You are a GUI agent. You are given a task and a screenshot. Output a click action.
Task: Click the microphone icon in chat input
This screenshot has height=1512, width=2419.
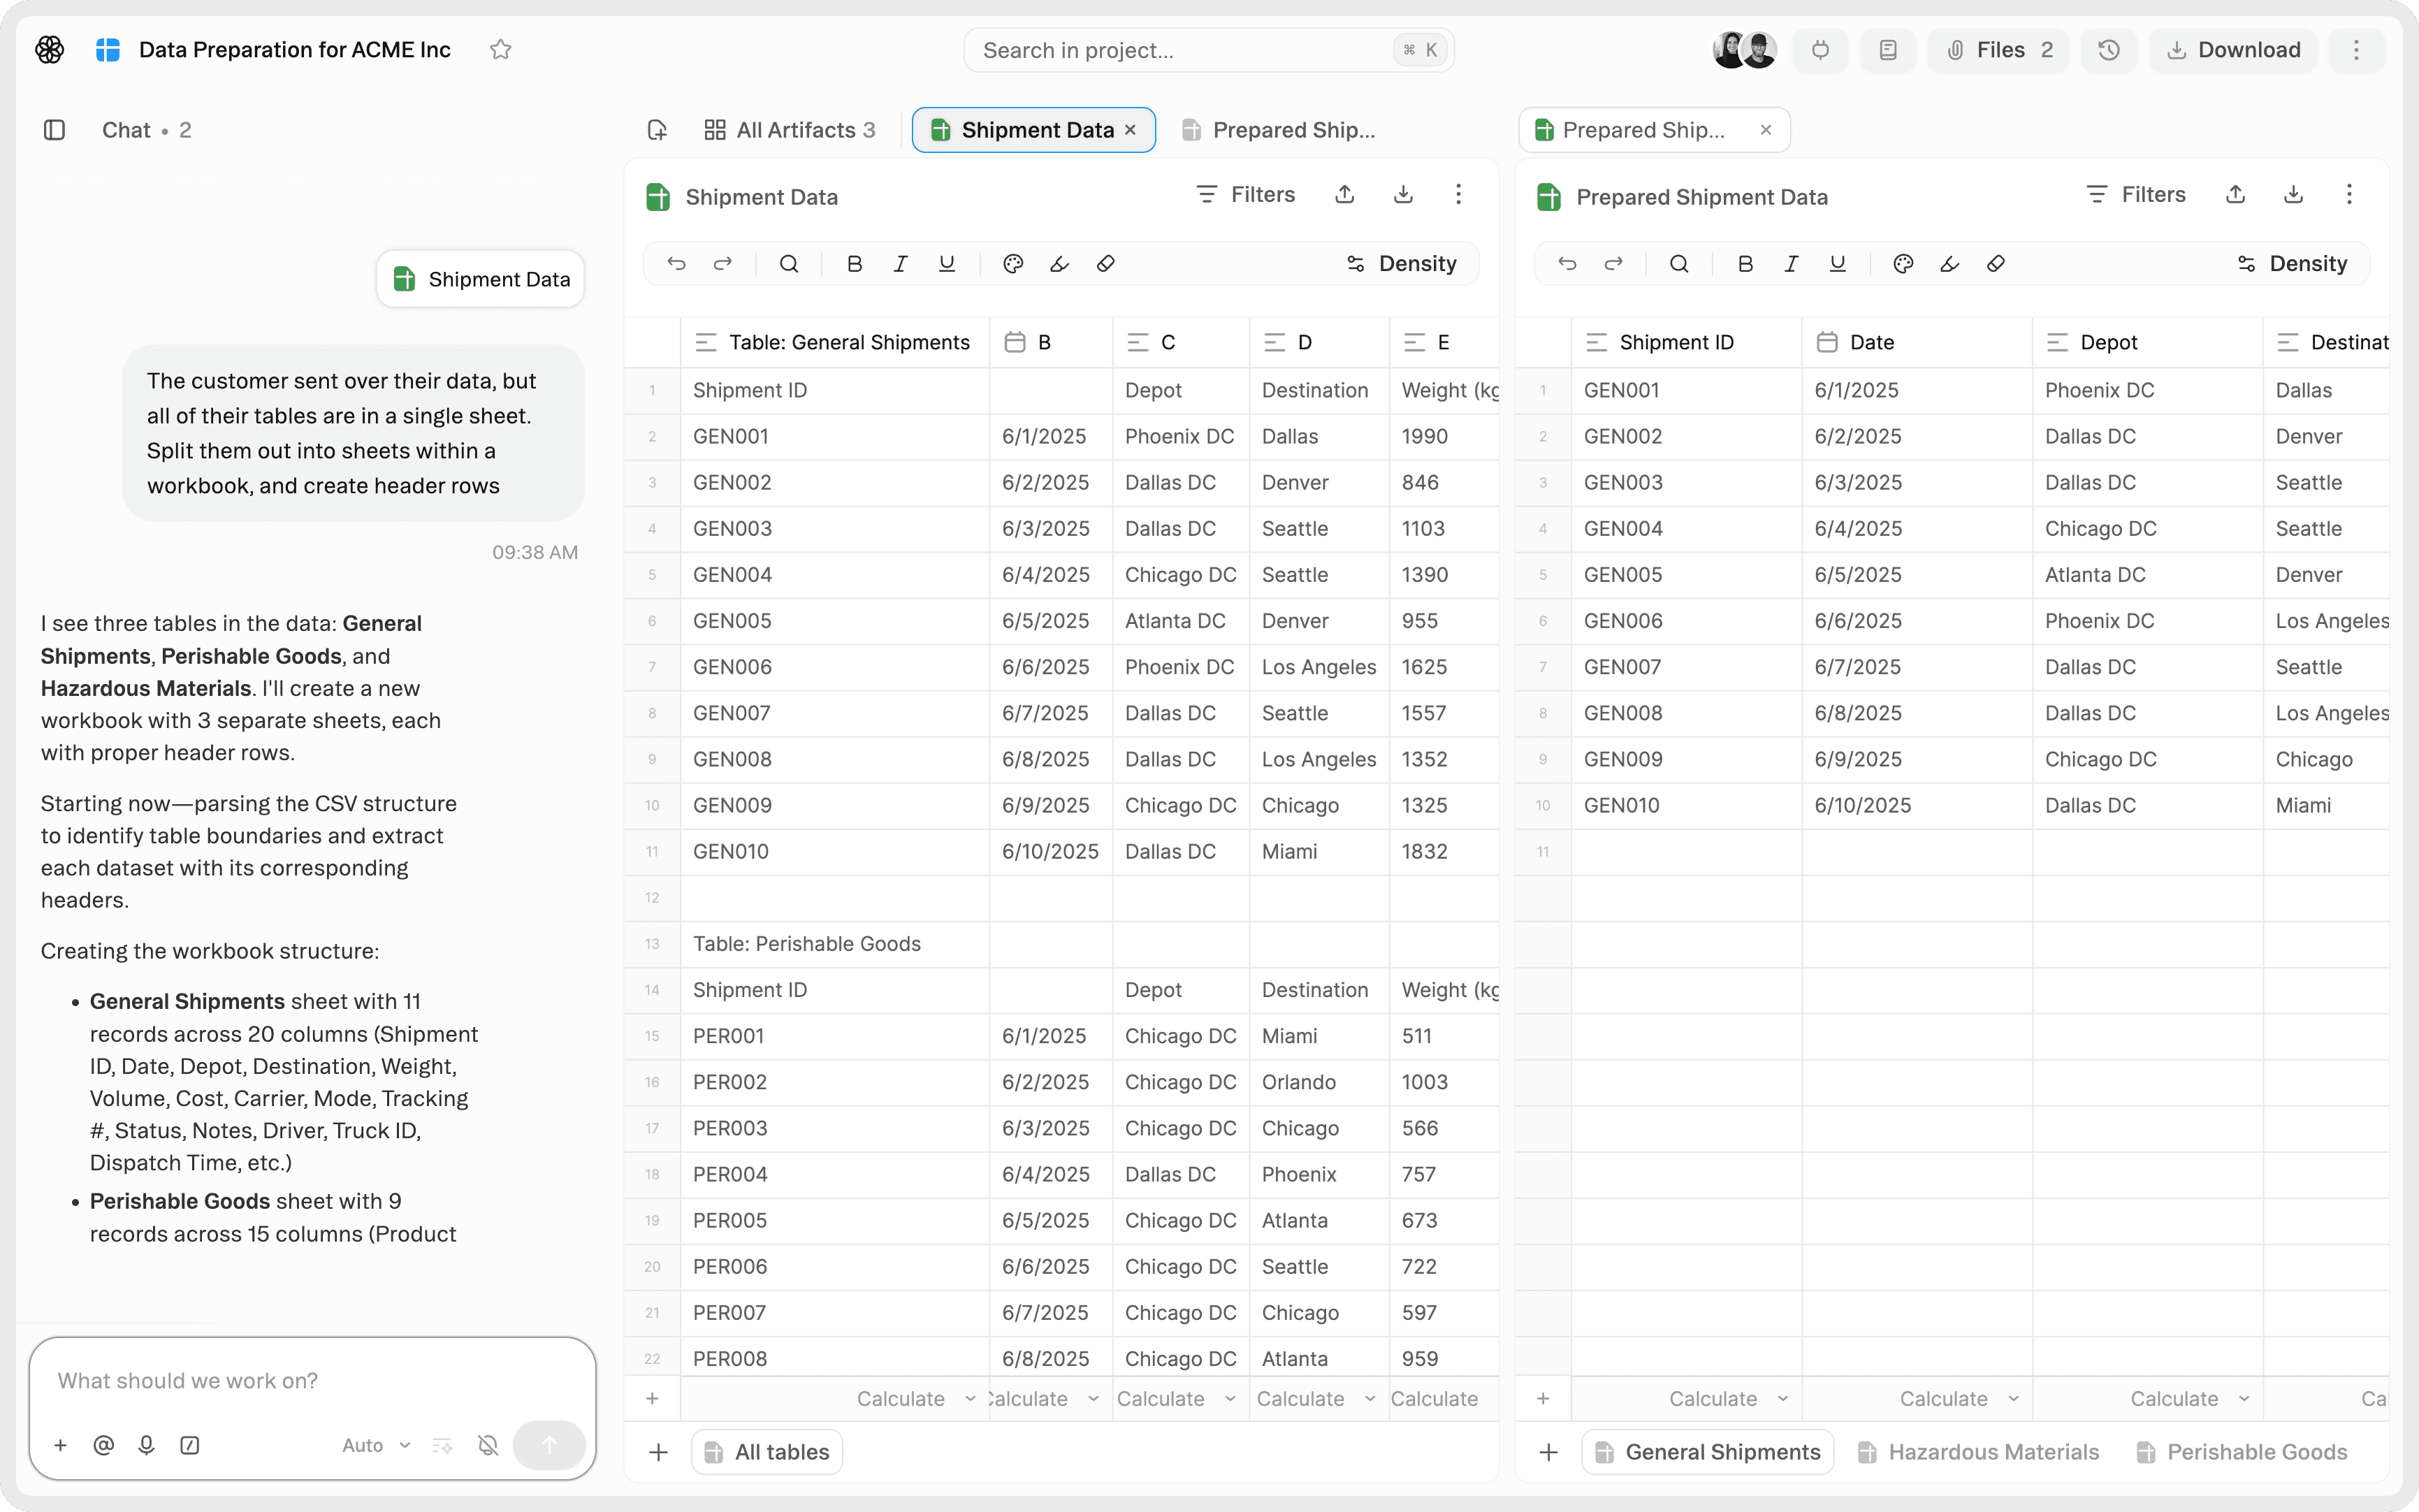[147, 1445]
